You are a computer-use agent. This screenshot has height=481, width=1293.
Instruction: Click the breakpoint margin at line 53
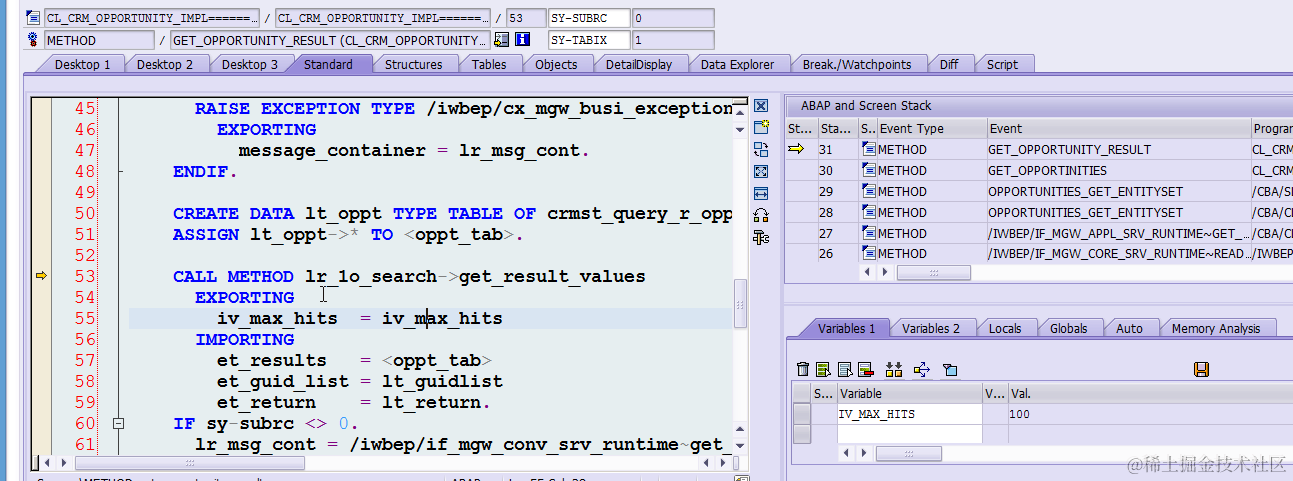coord(41,276)
